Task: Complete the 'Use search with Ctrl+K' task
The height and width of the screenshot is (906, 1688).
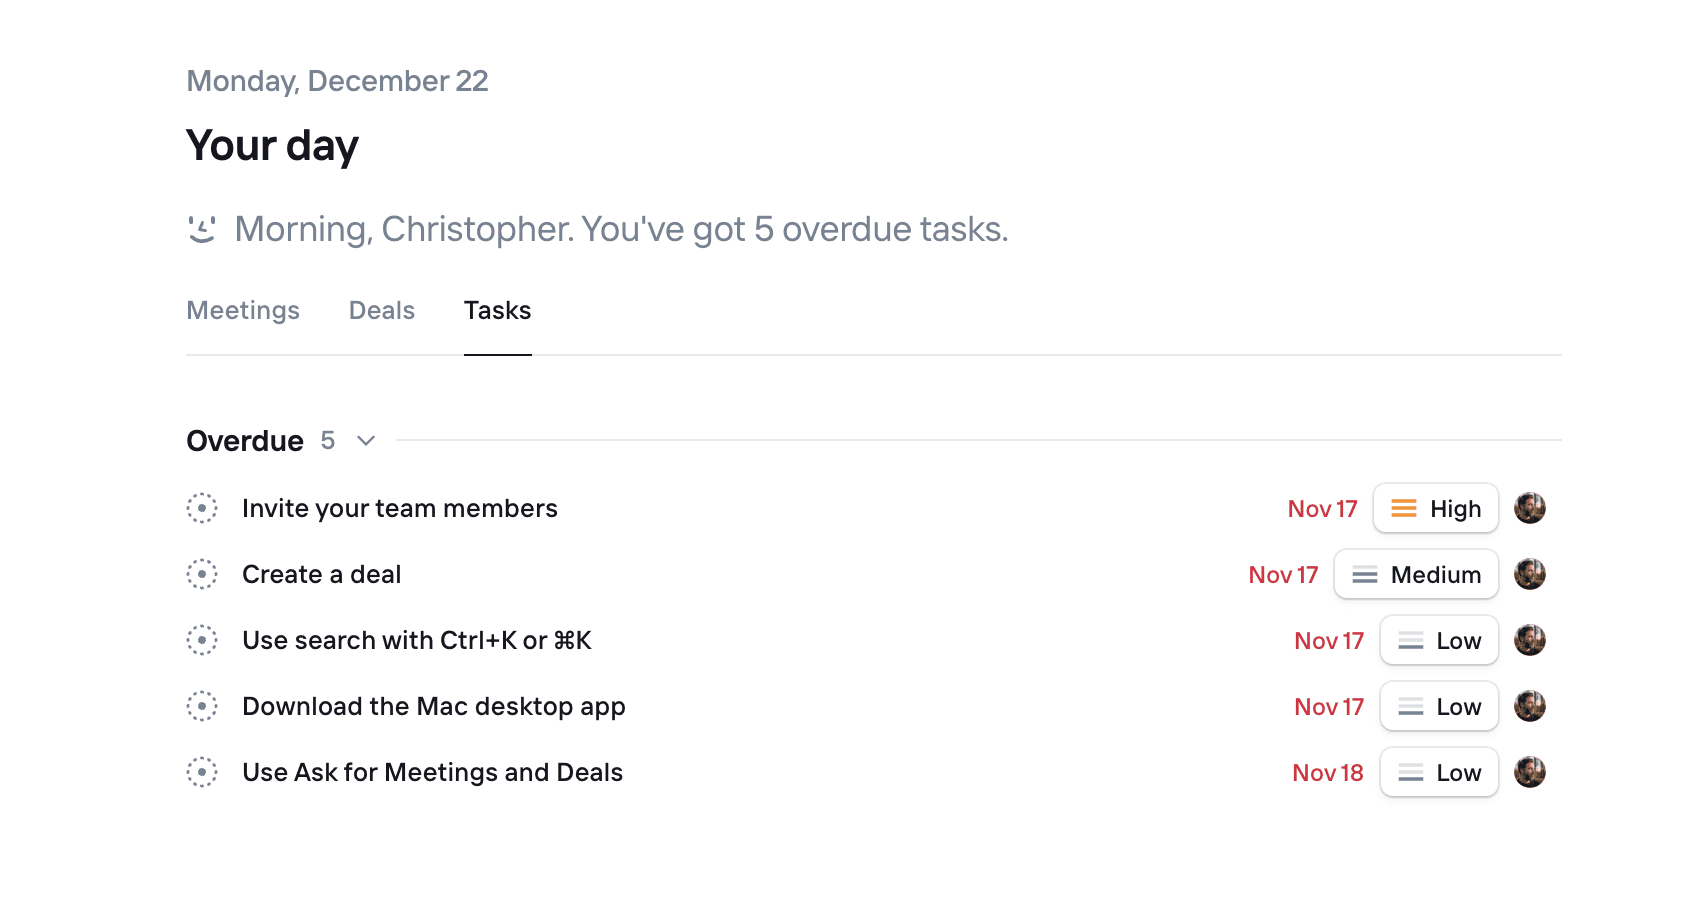Action: (x=202, y=640)
